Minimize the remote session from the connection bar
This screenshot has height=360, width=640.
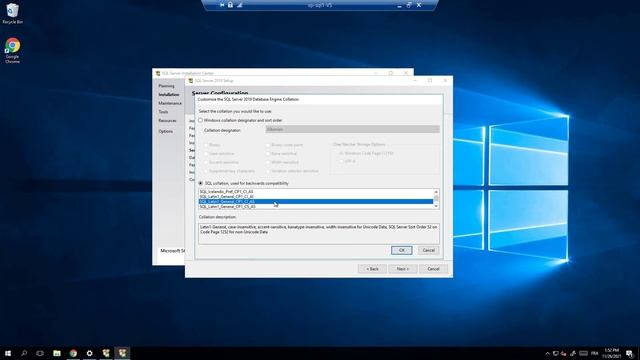tap(399, 5)
